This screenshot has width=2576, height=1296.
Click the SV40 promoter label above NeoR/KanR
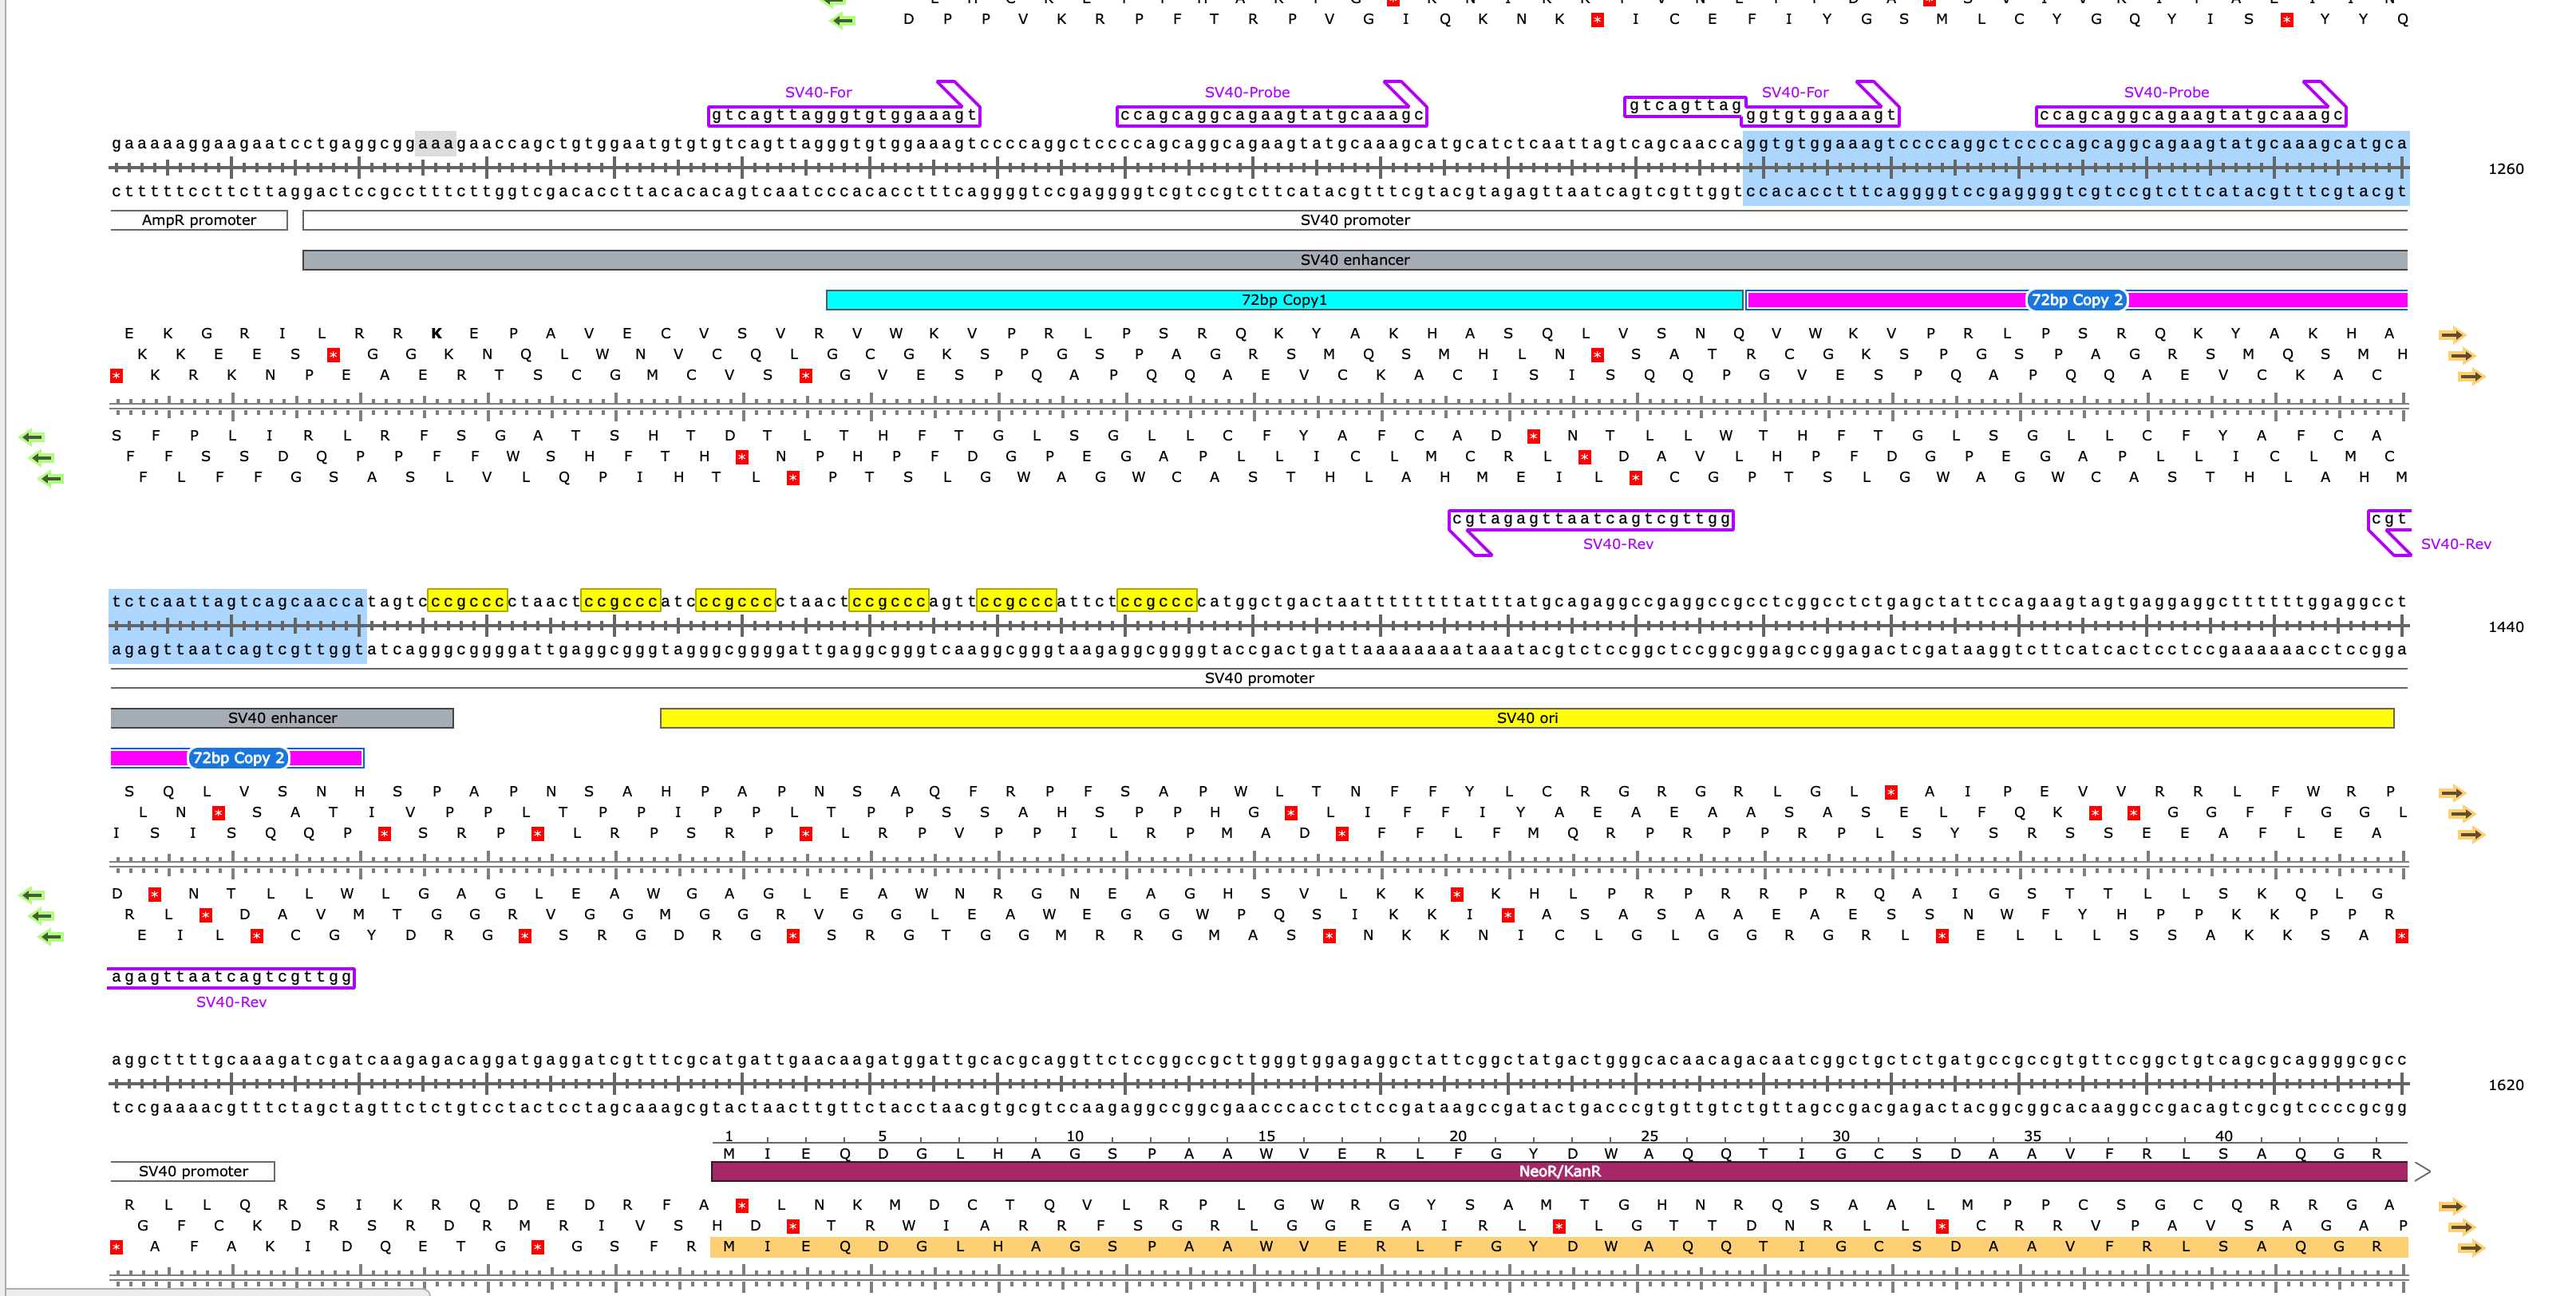(193, 1171)
